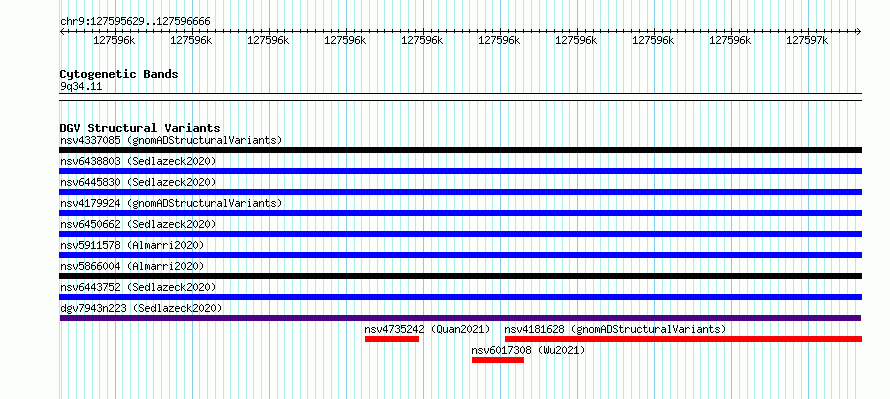Open nsv5911578 (Almarri2020) variant label
Image resolution: width=890 pixels, height=399 pixels.
(132, 245)
